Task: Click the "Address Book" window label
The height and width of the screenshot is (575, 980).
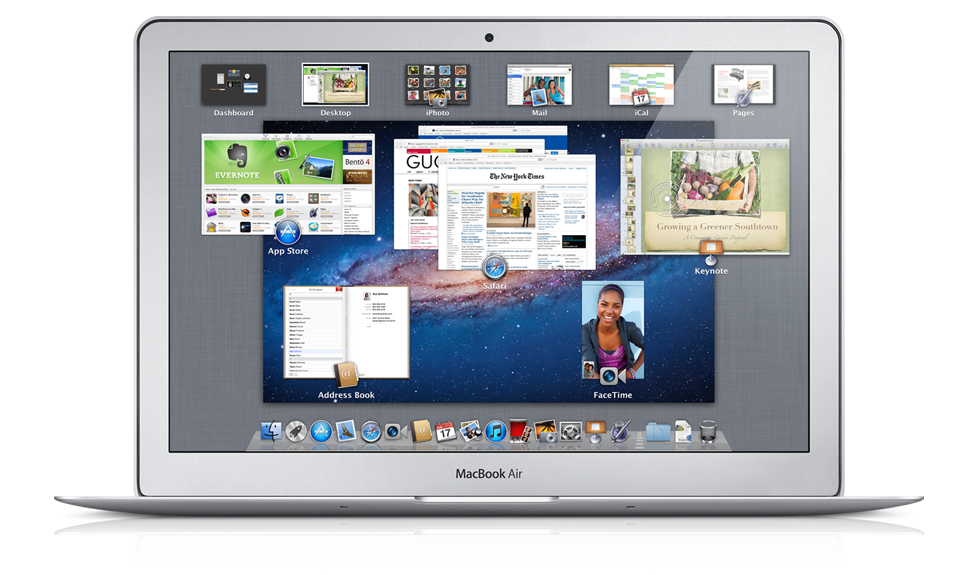Action: pos(346,395)
